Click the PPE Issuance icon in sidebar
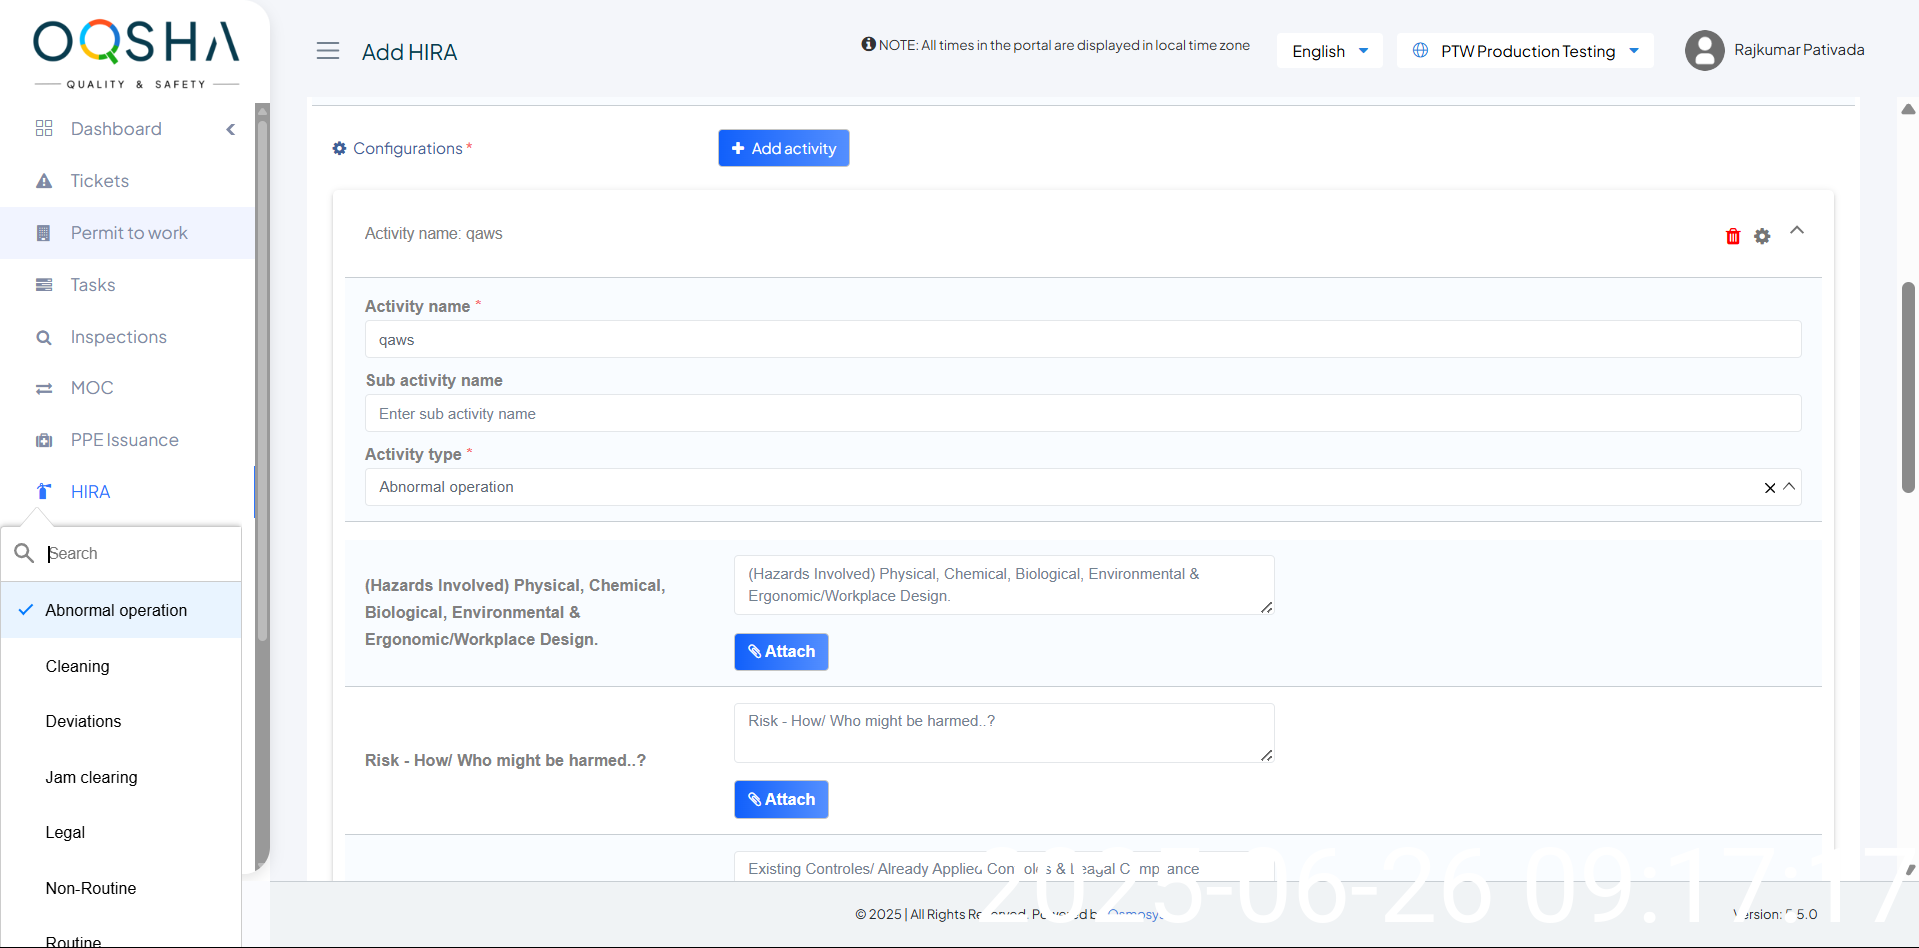The width and height of the screenshot is (1919, 948). point(44,440)
